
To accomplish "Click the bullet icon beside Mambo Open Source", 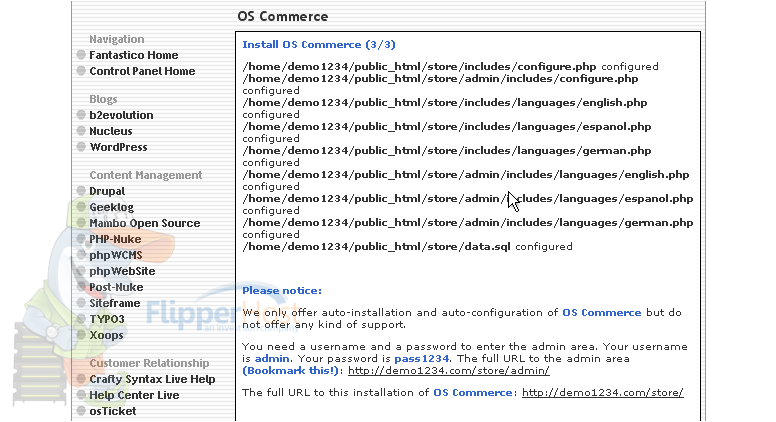I will [81, 223].
